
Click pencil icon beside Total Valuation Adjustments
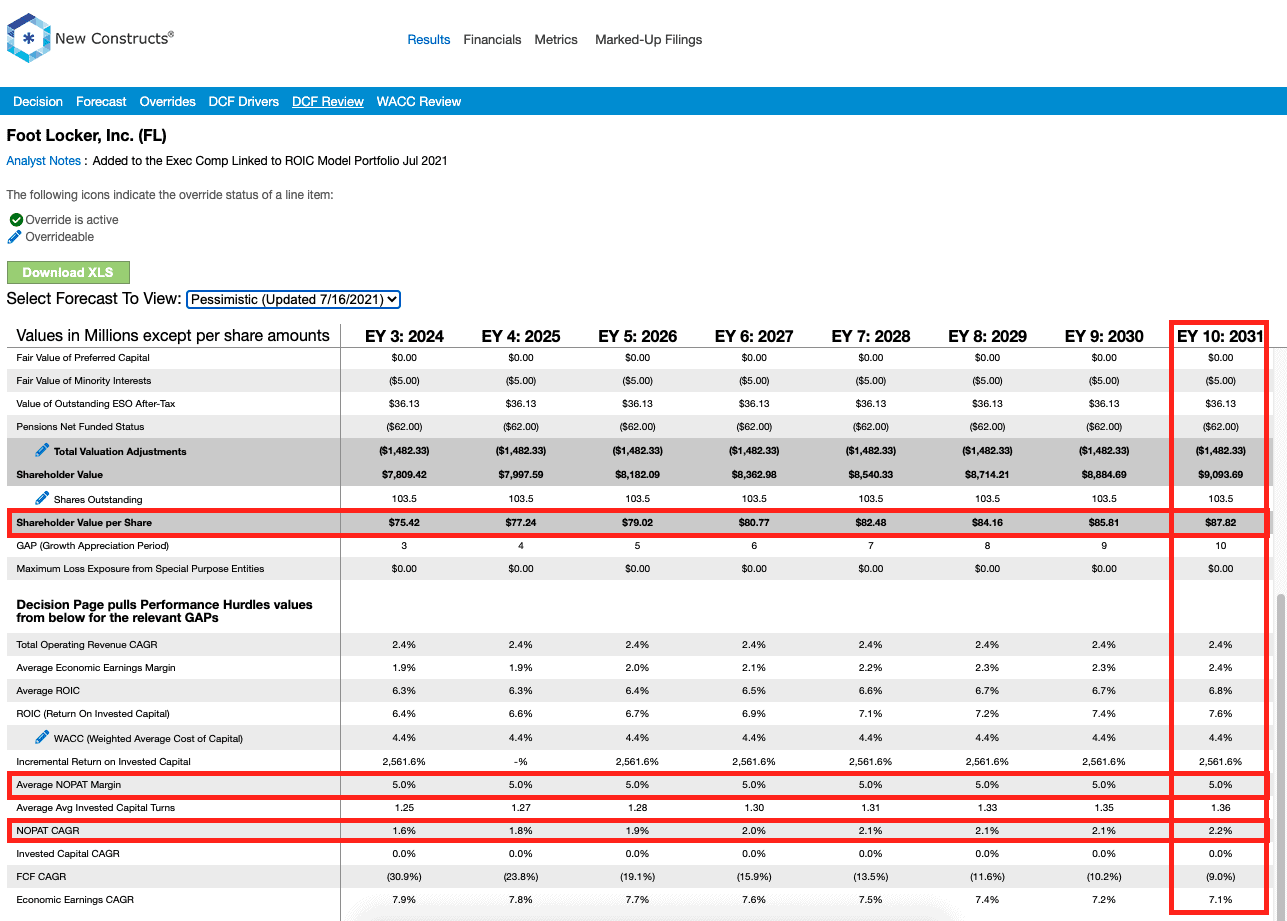[42, 451]
